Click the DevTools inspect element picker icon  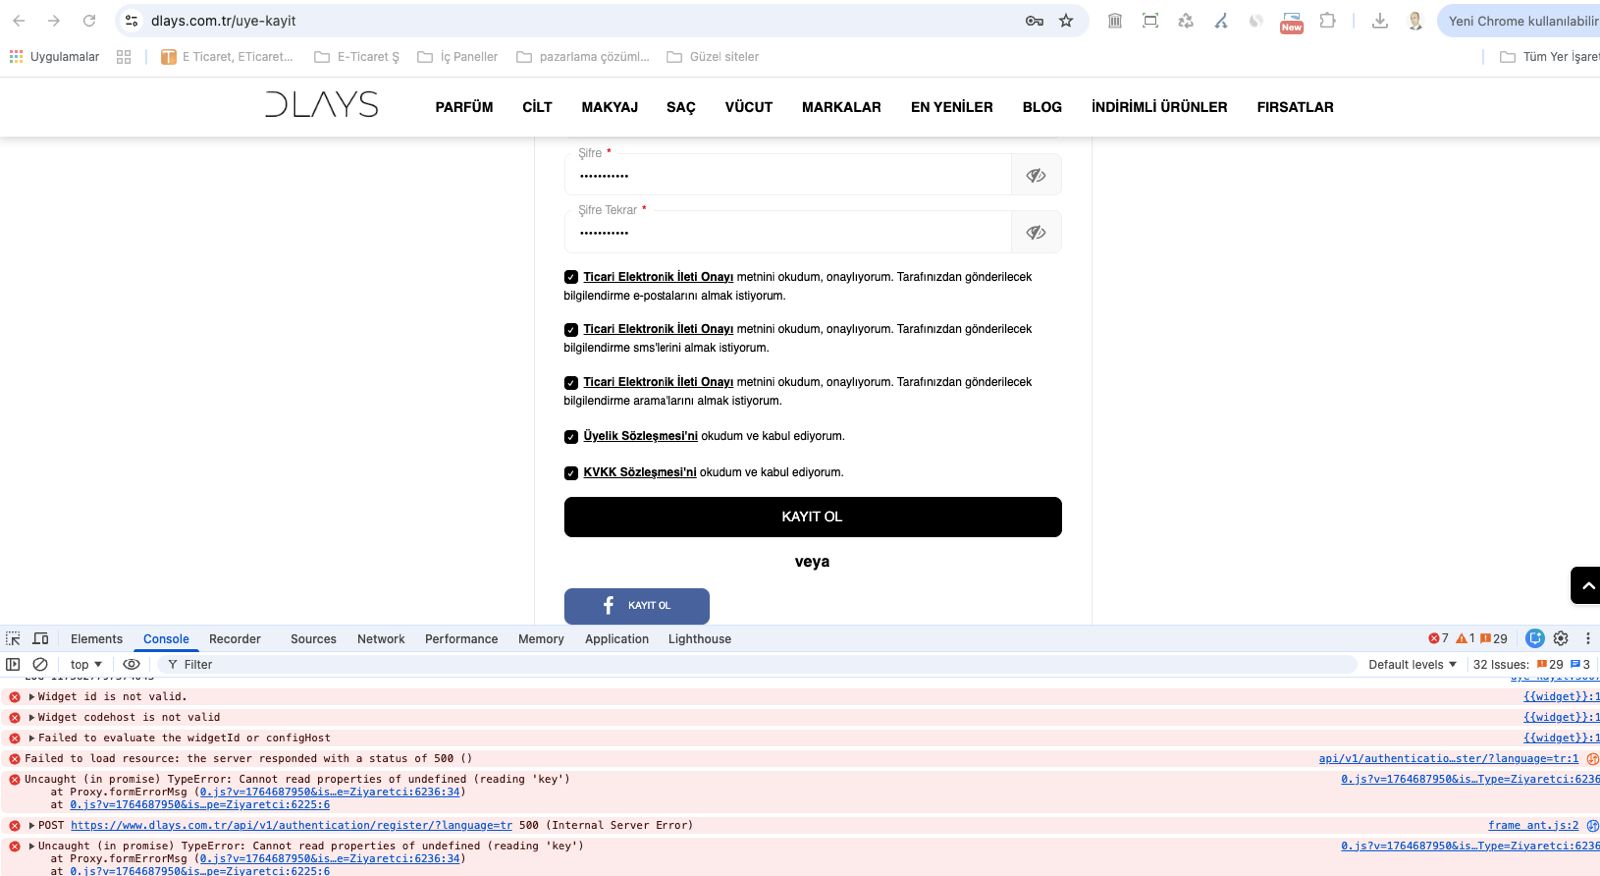pos(13,639)
